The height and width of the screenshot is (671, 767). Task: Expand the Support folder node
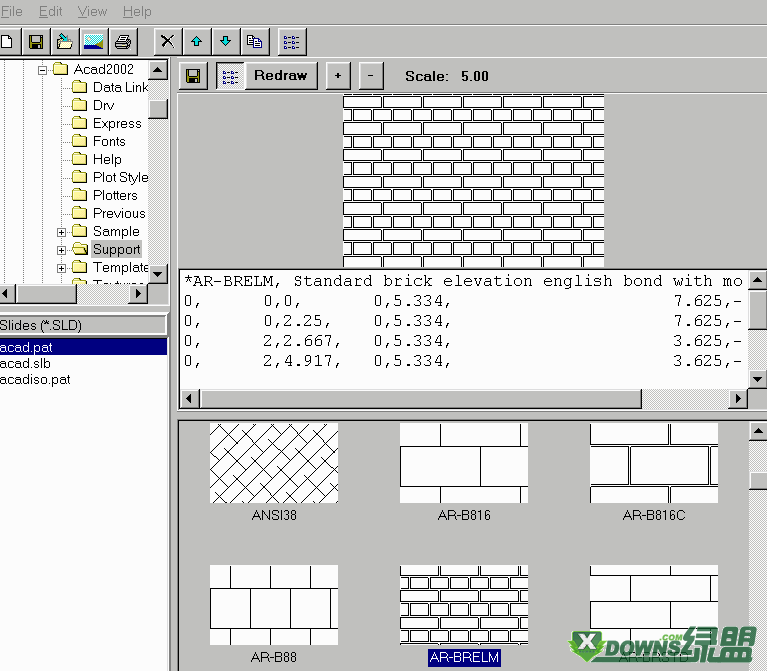click(x=61, y=250)
